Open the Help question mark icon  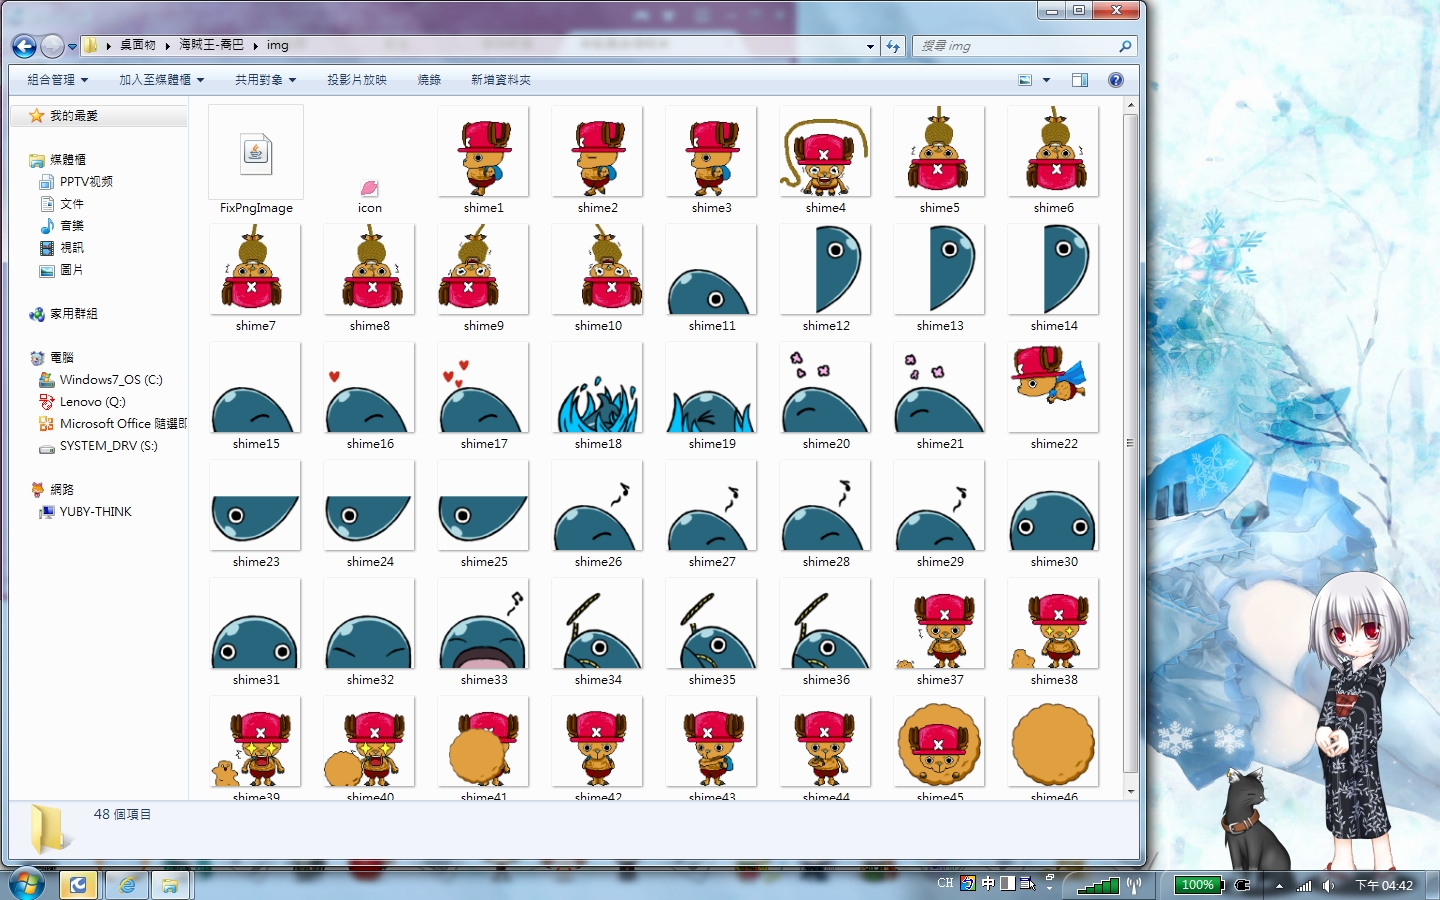1116,80
